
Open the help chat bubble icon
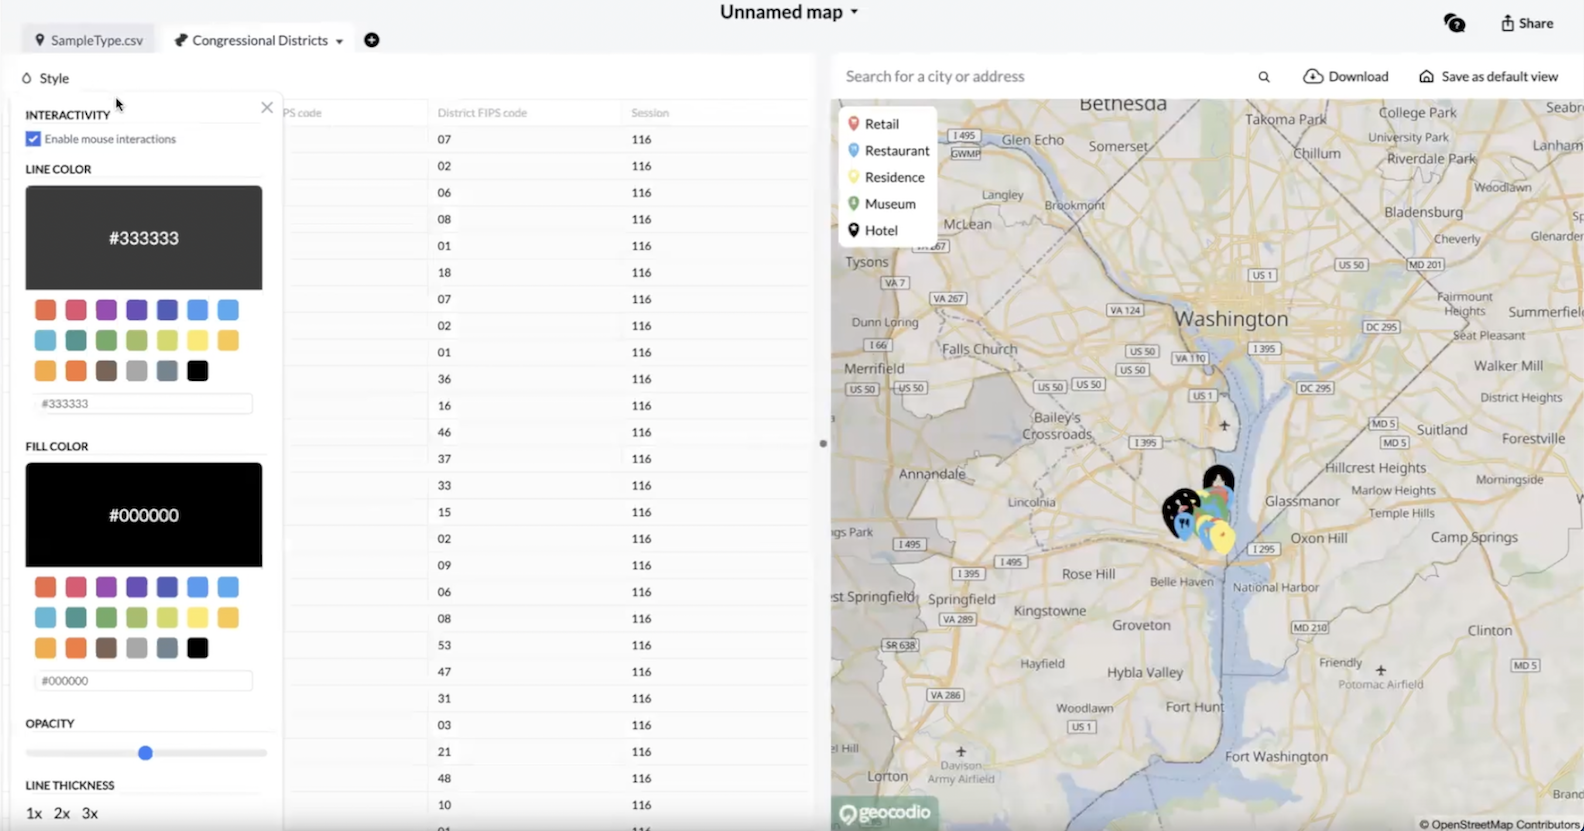[x=1454, y=23]
